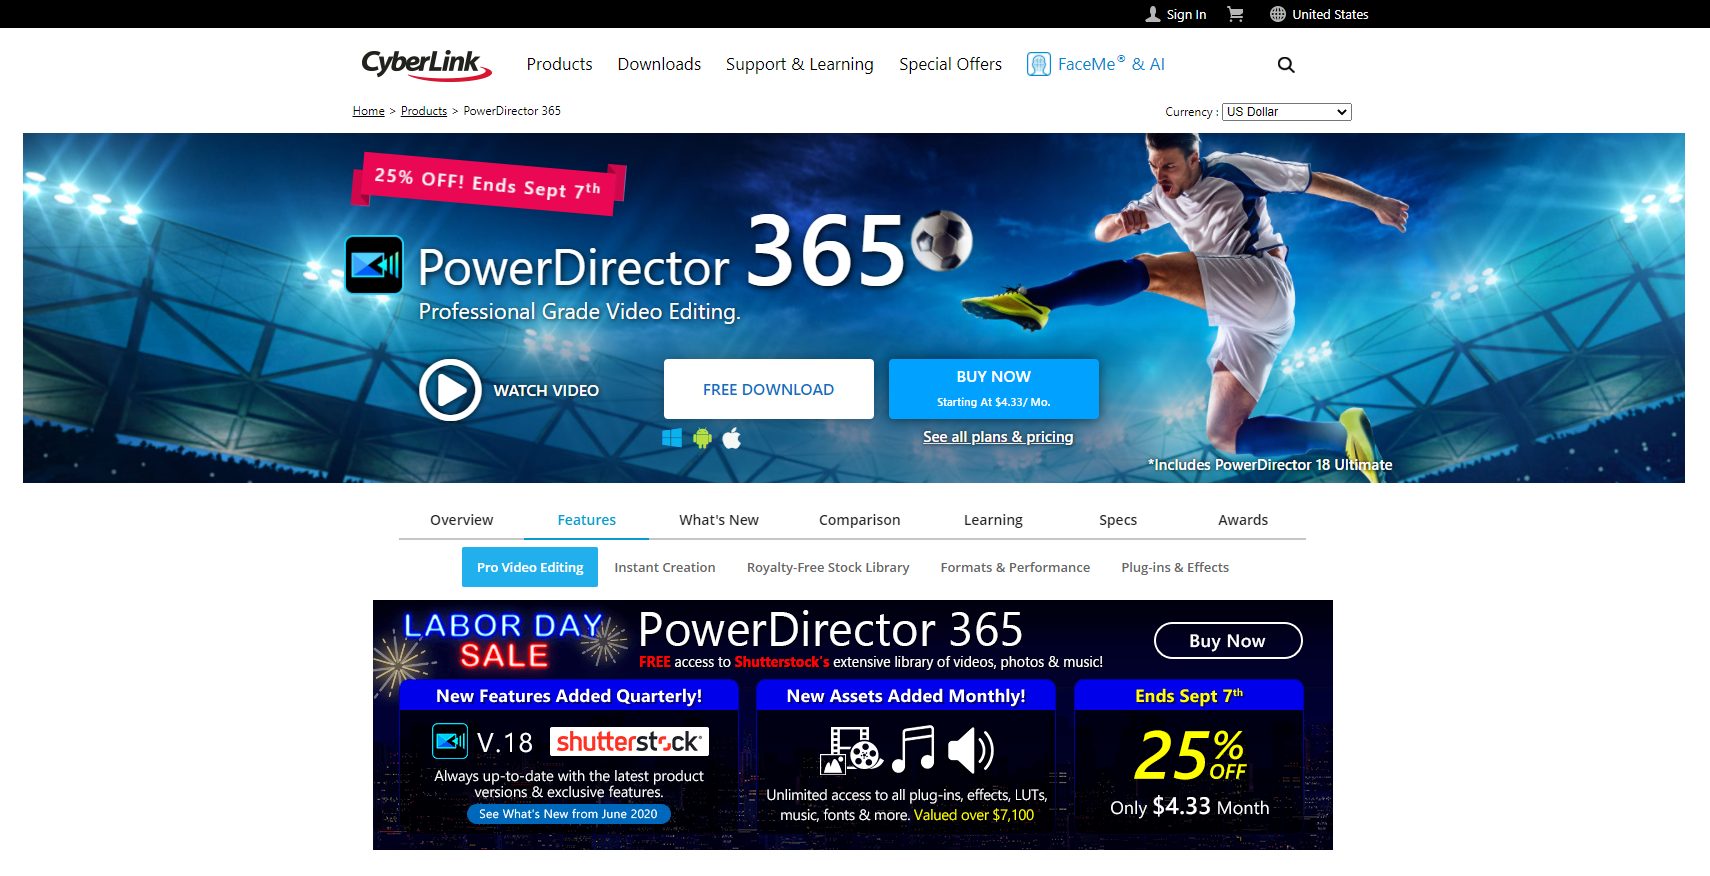Click the PowerDirector app icon in banner
The width and height of the screenshot is (1710, 876).
[374, 265]
